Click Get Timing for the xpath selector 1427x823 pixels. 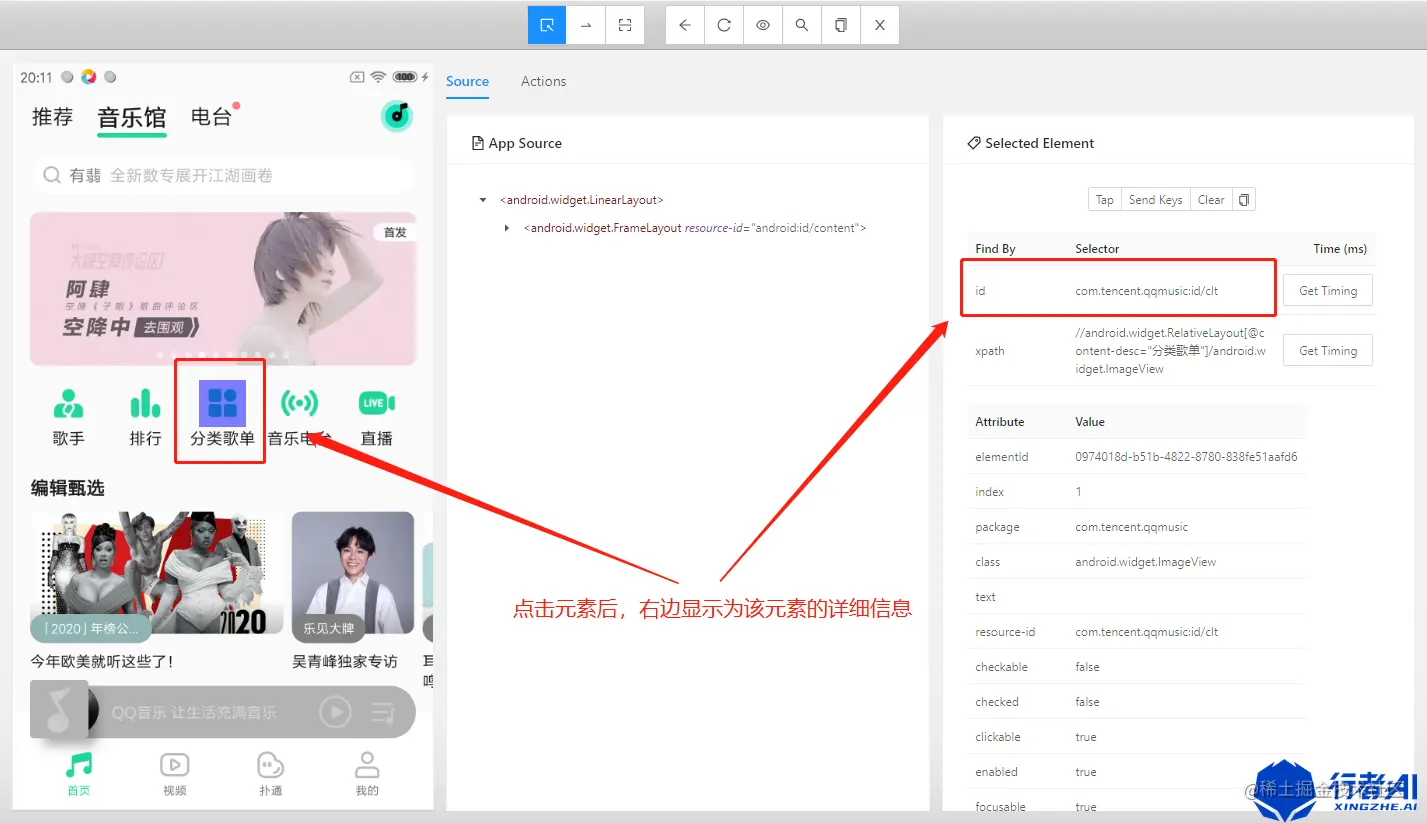tap(1328, 351)
